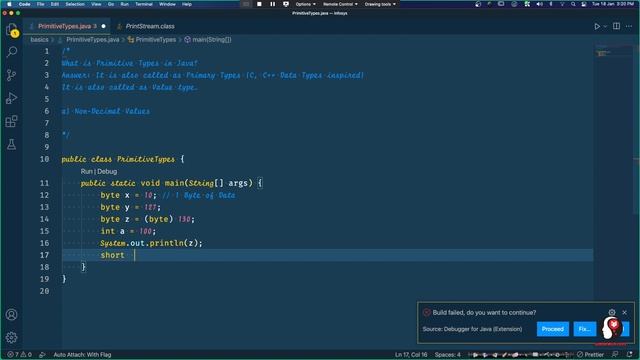Open the Source Control view
The height and width of the screenshot is (360, 640).
pos(12,75)
